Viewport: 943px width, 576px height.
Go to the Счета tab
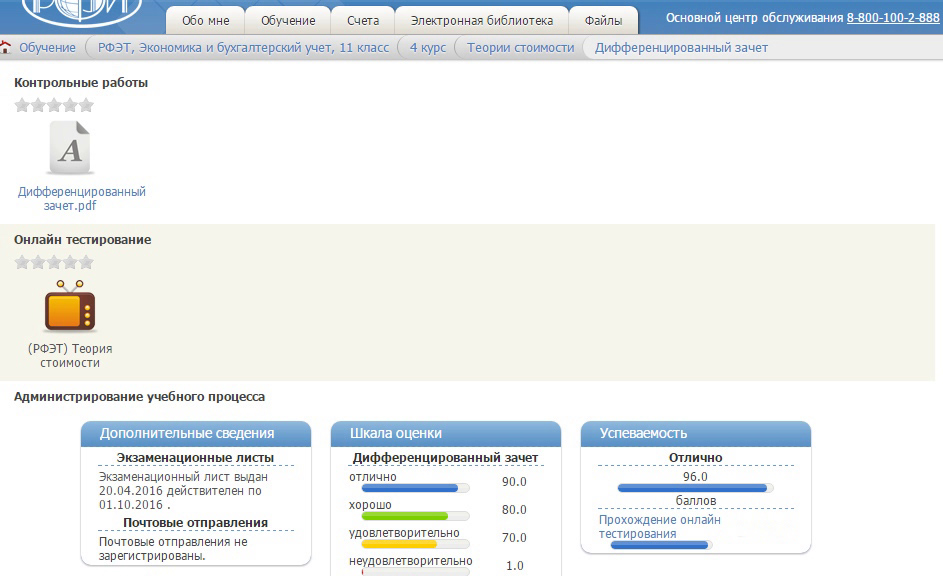[x=363, y=20]
